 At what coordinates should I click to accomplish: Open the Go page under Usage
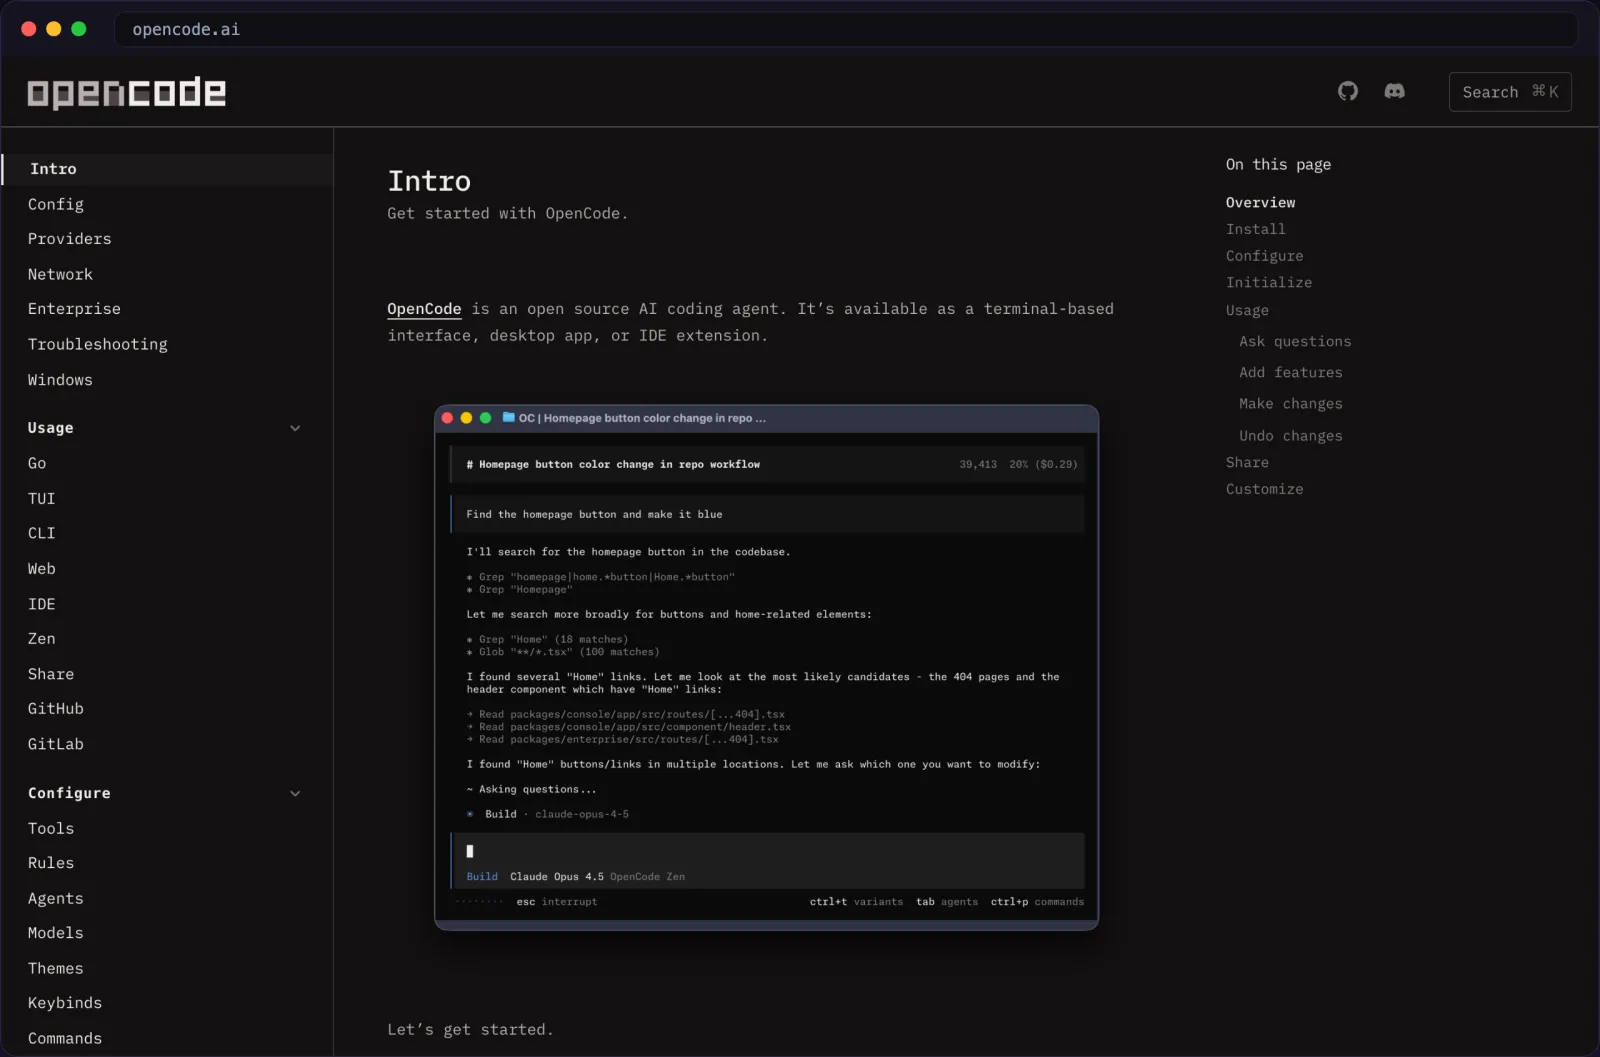pos(37,463)
